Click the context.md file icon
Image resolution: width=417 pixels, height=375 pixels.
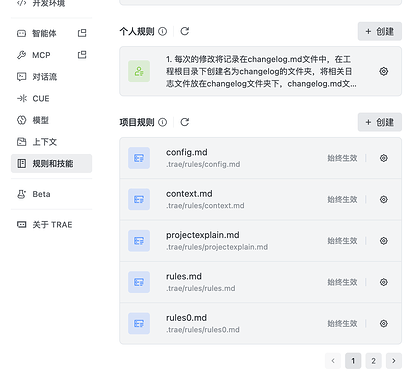[x=139, y=199]
